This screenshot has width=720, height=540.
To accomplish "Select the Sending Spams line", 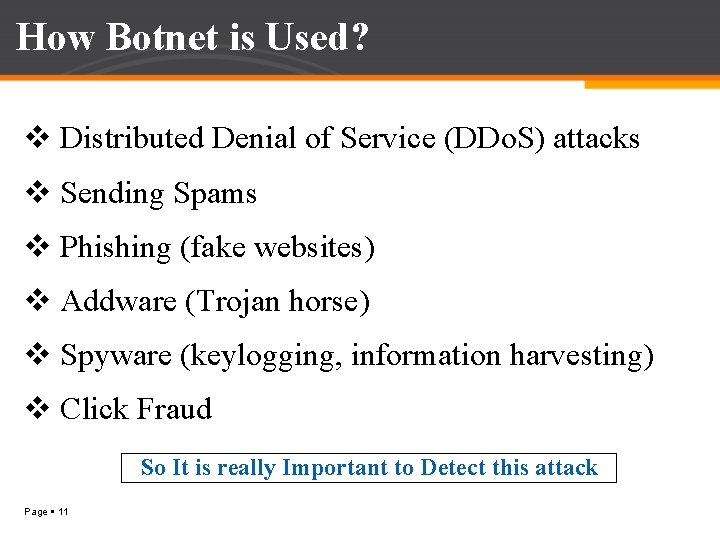I will (x=158, y=193).
